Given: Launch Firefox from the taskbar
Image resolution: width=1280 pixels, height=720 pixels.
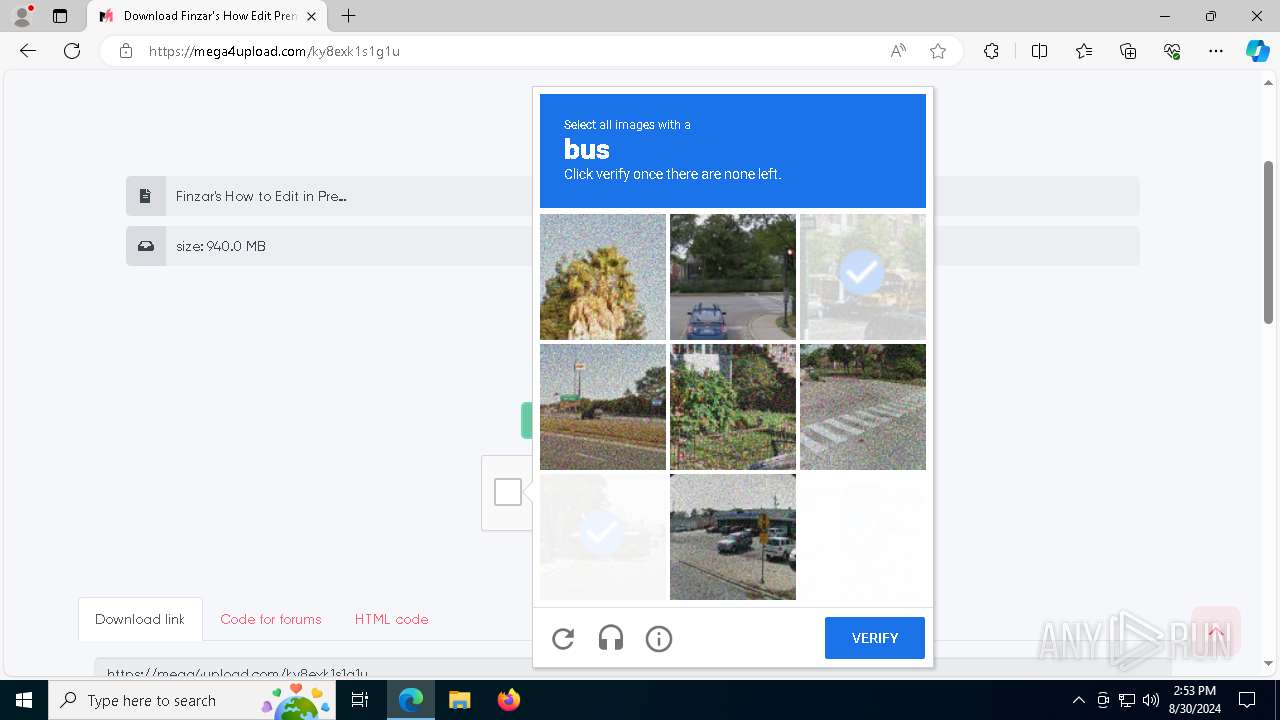Looking at the screenshot, I should 508,700.
